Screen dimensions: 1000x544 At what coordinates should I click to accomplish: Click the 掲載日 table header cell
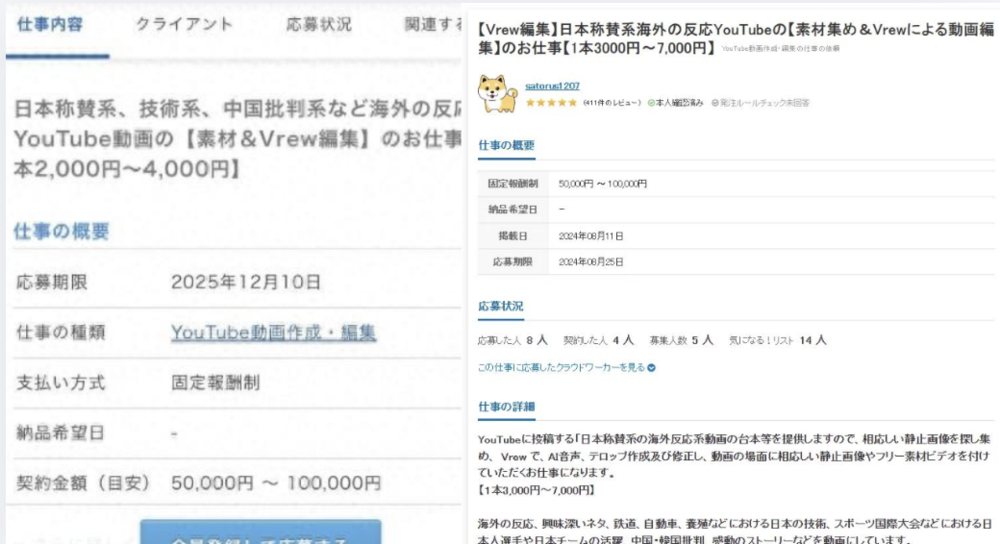coord(513,236)
